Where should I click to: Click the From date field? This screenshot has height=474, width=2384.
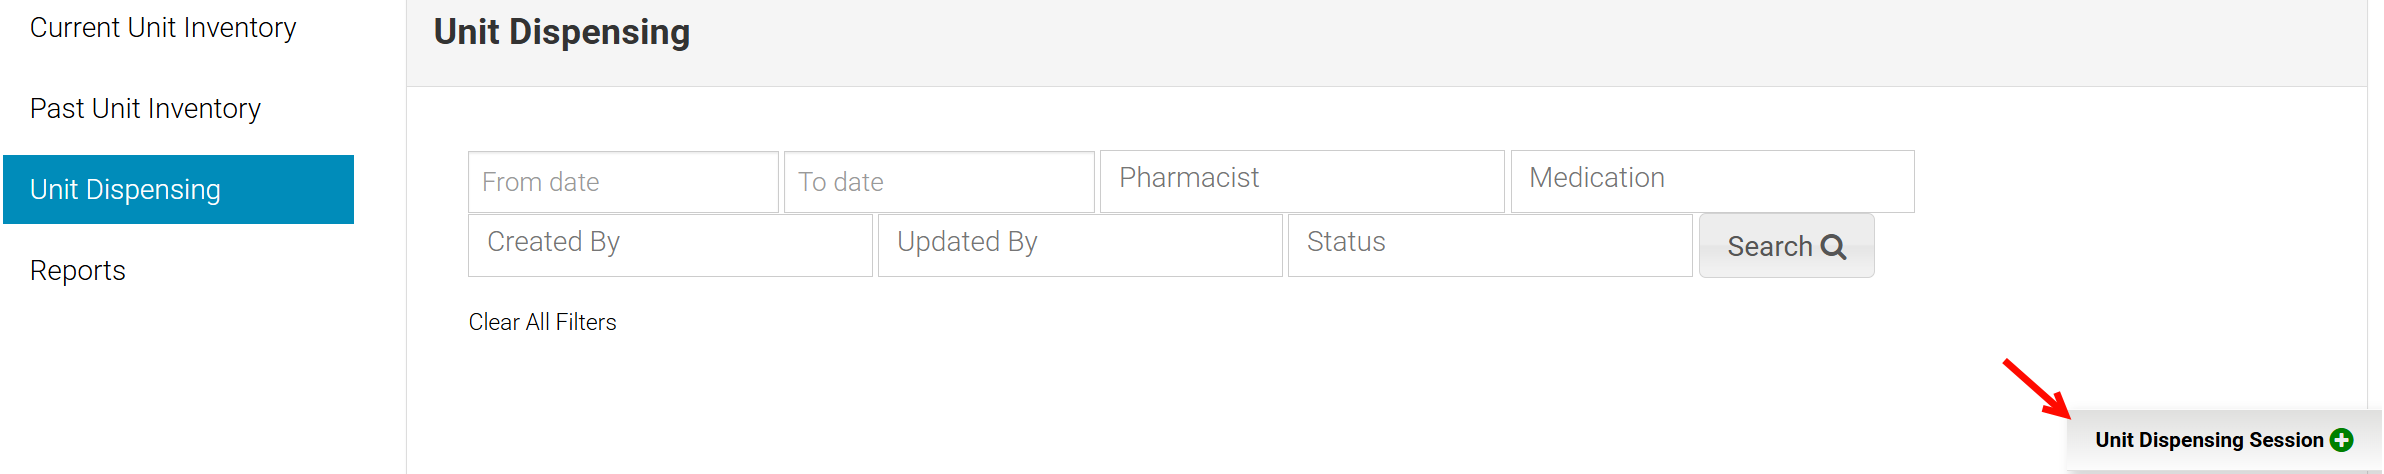(622, 182)
